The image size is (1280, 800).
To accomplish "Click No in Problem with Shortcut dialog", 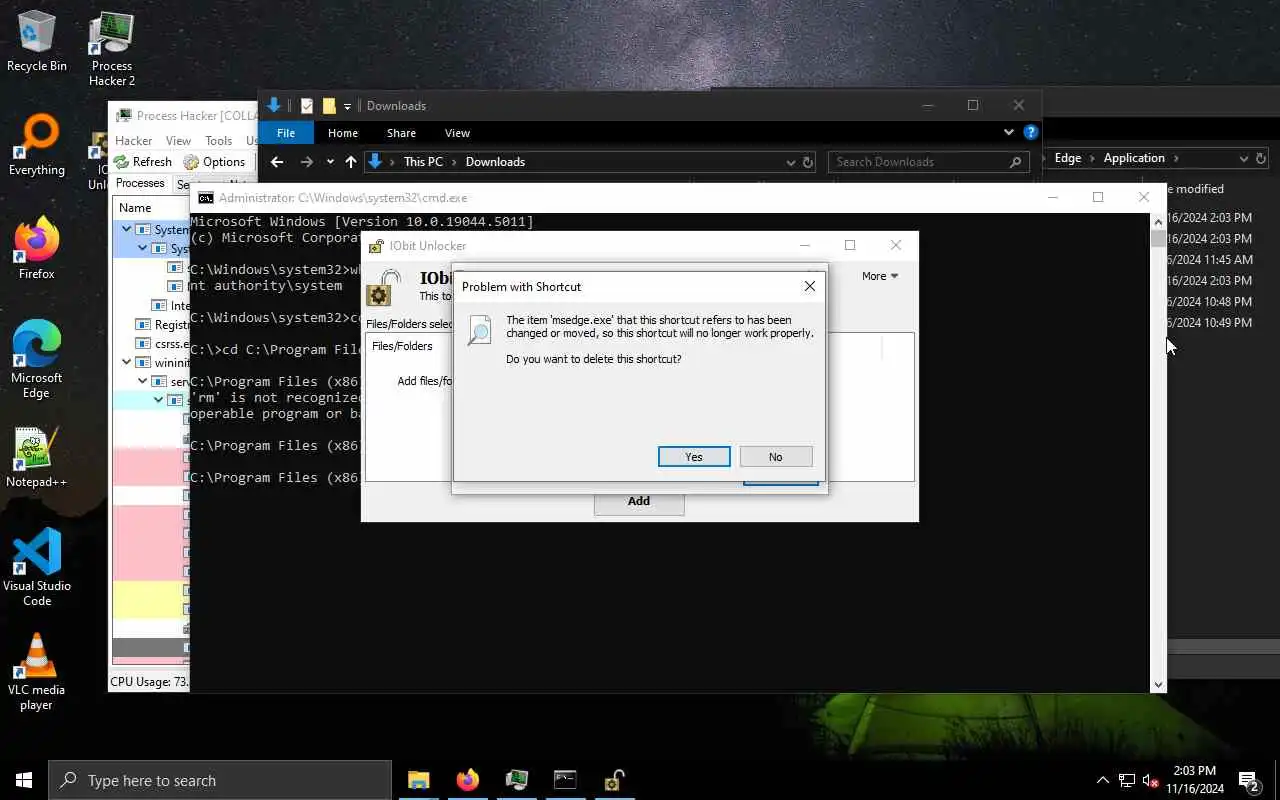I will point(775,456).
